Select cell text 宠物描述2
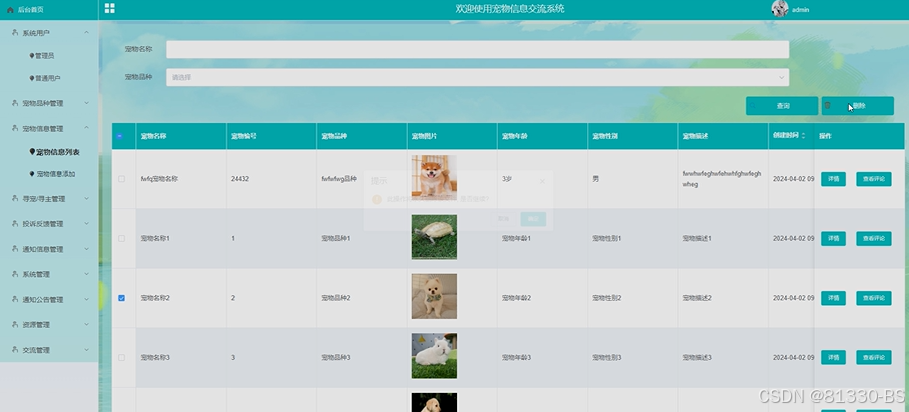This screenshot has height=412, width=909. pyautogui.click(x=697, y=298)
